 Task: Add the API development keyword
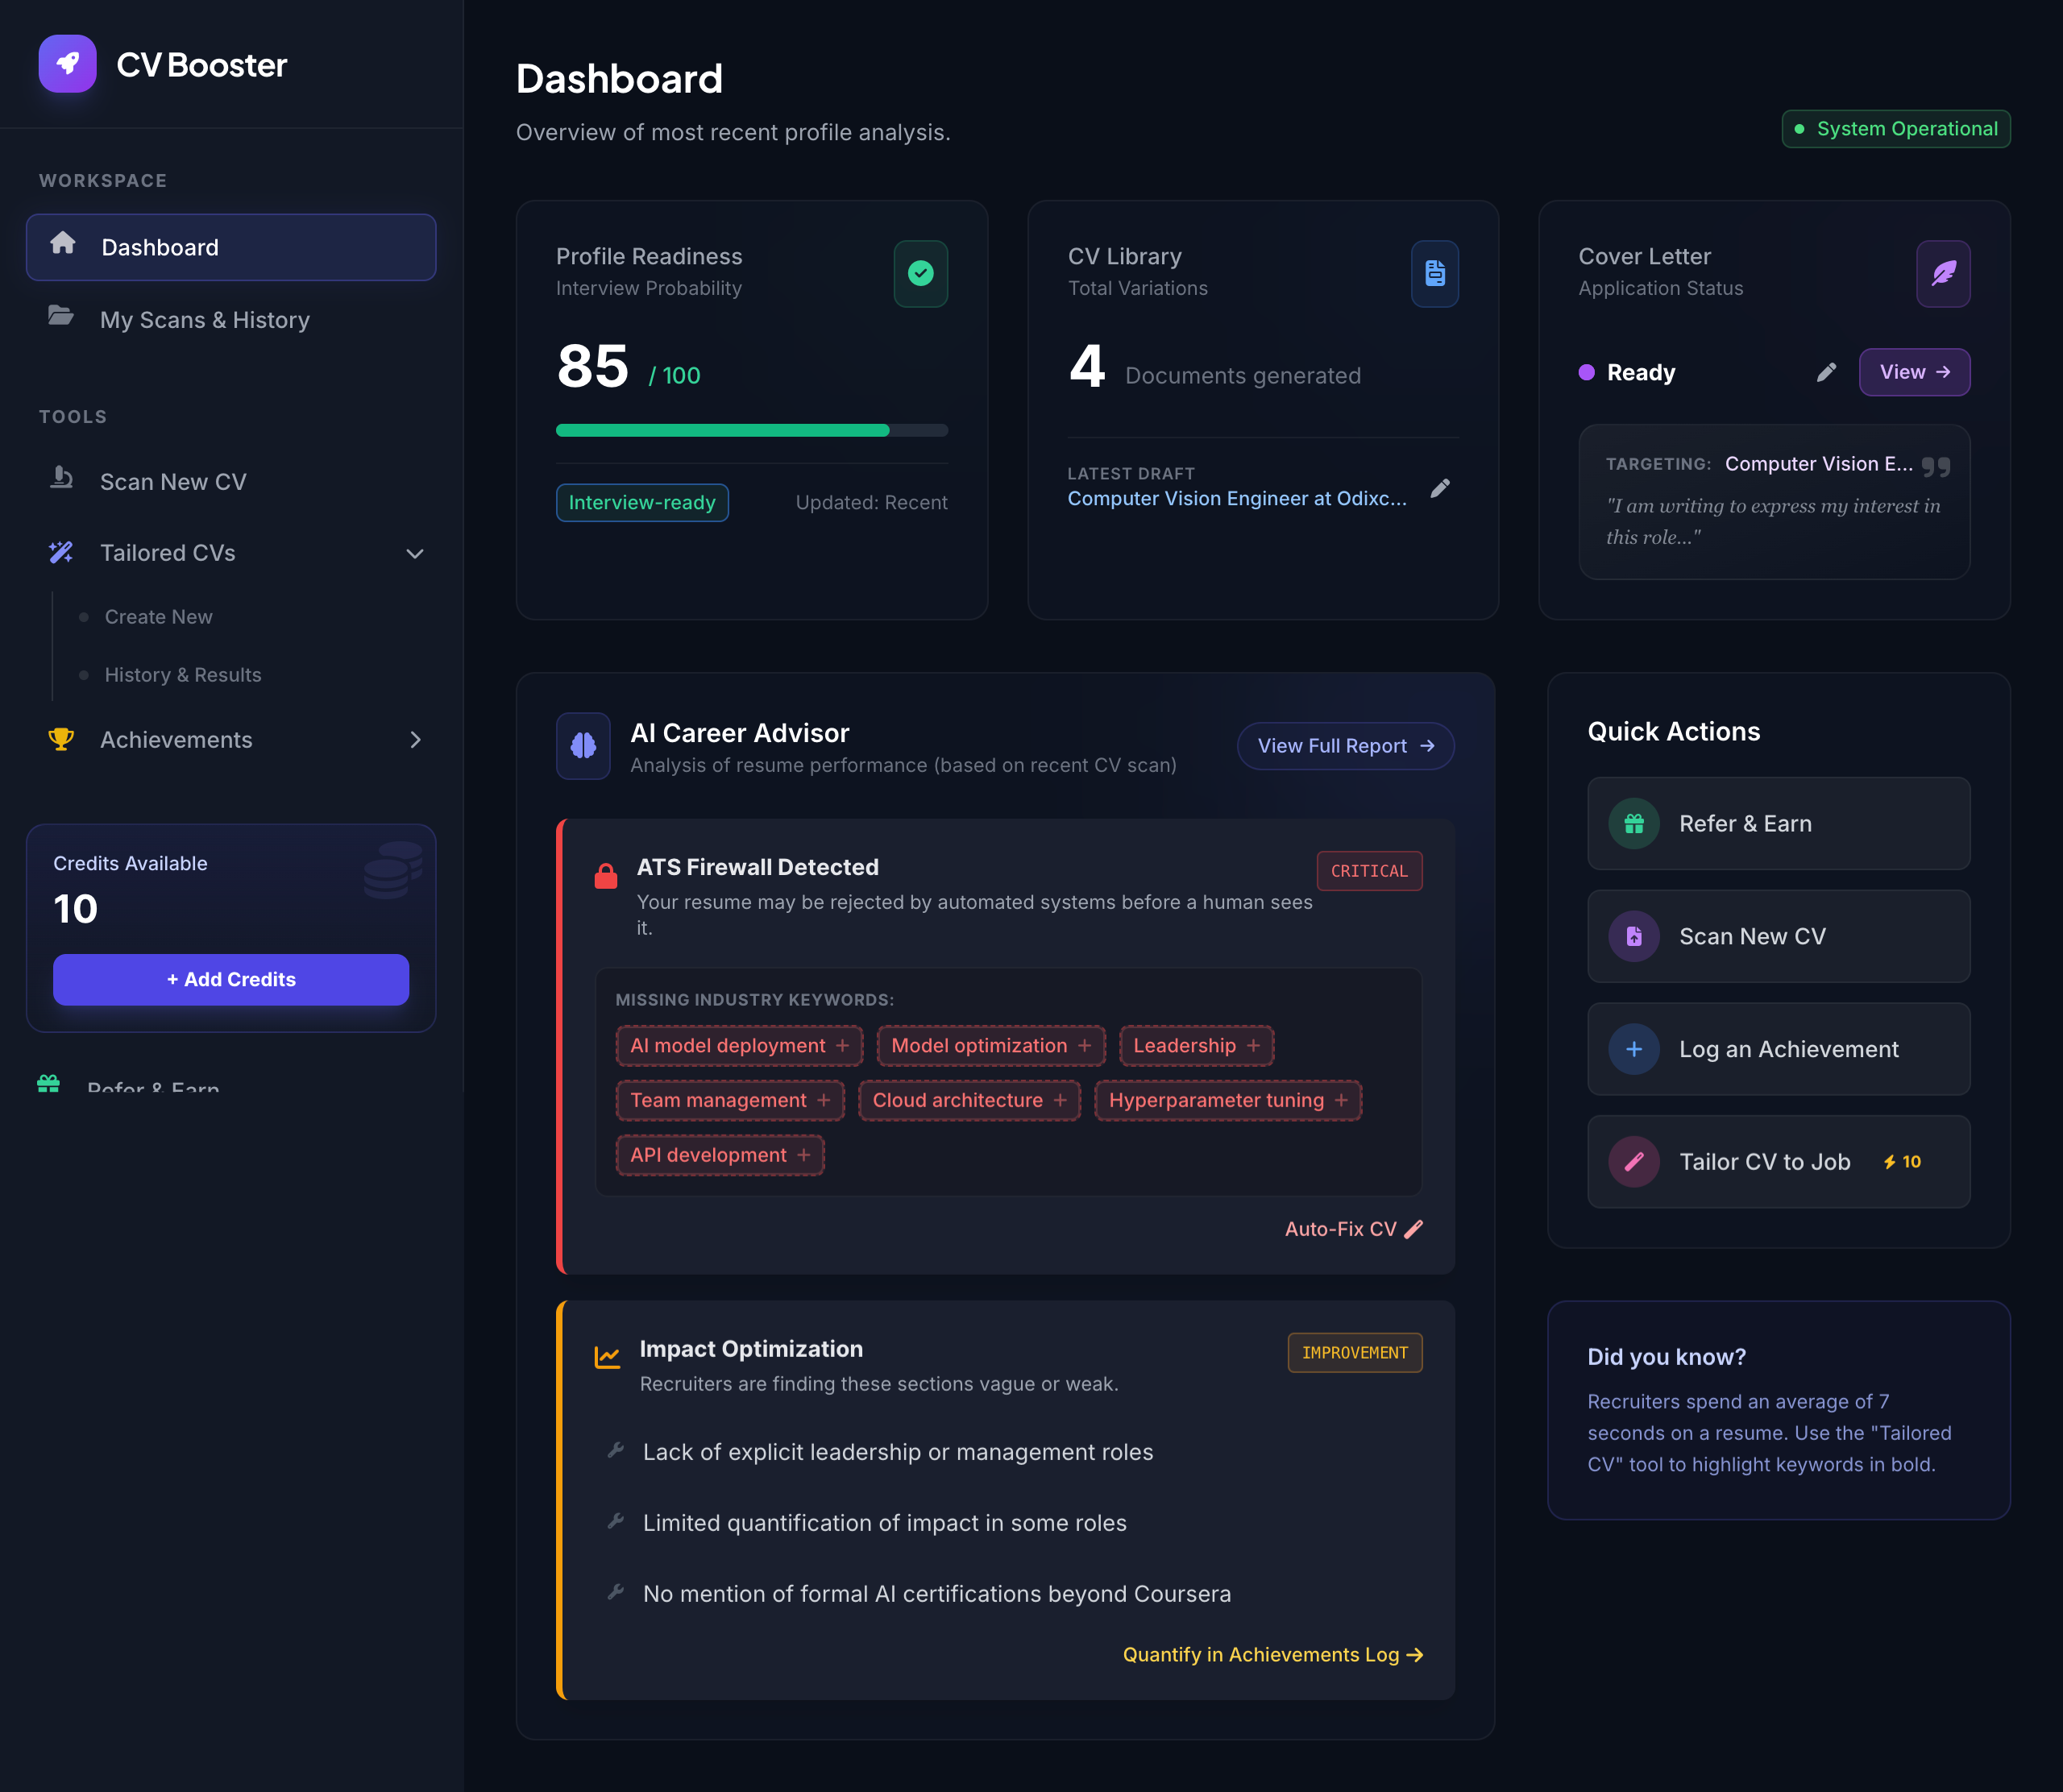tap(720, 1155)
